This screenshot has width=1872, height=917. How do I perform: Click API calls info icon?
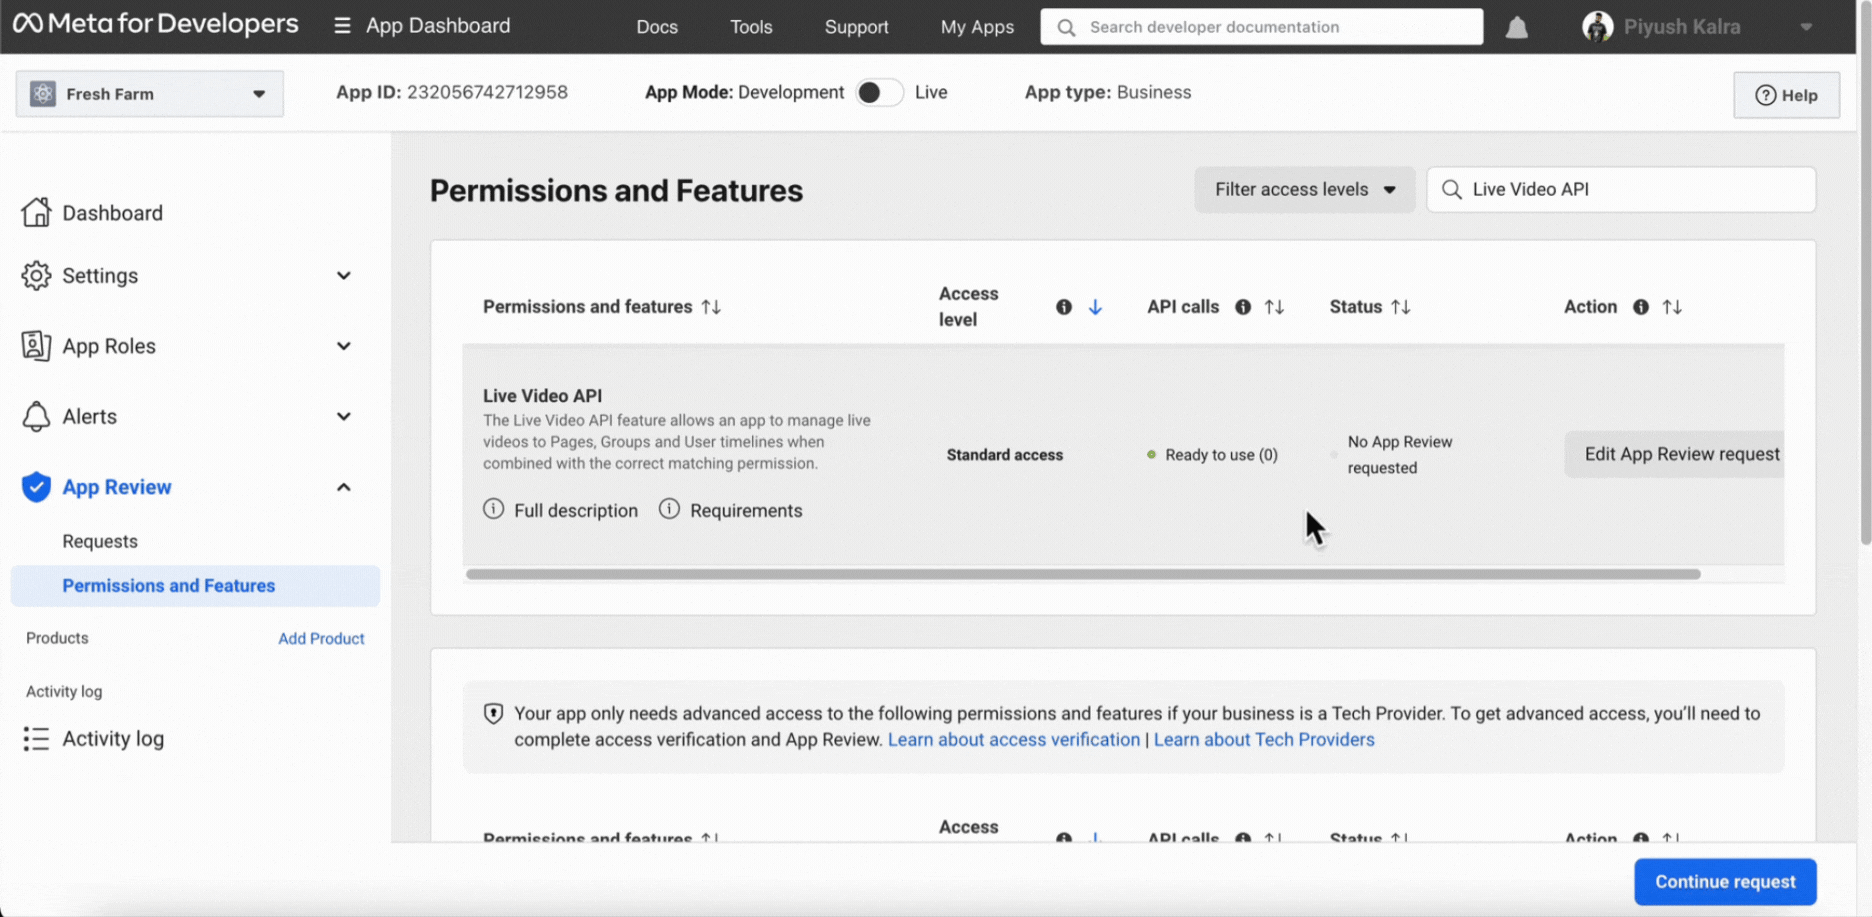[x=1243, y=307]
